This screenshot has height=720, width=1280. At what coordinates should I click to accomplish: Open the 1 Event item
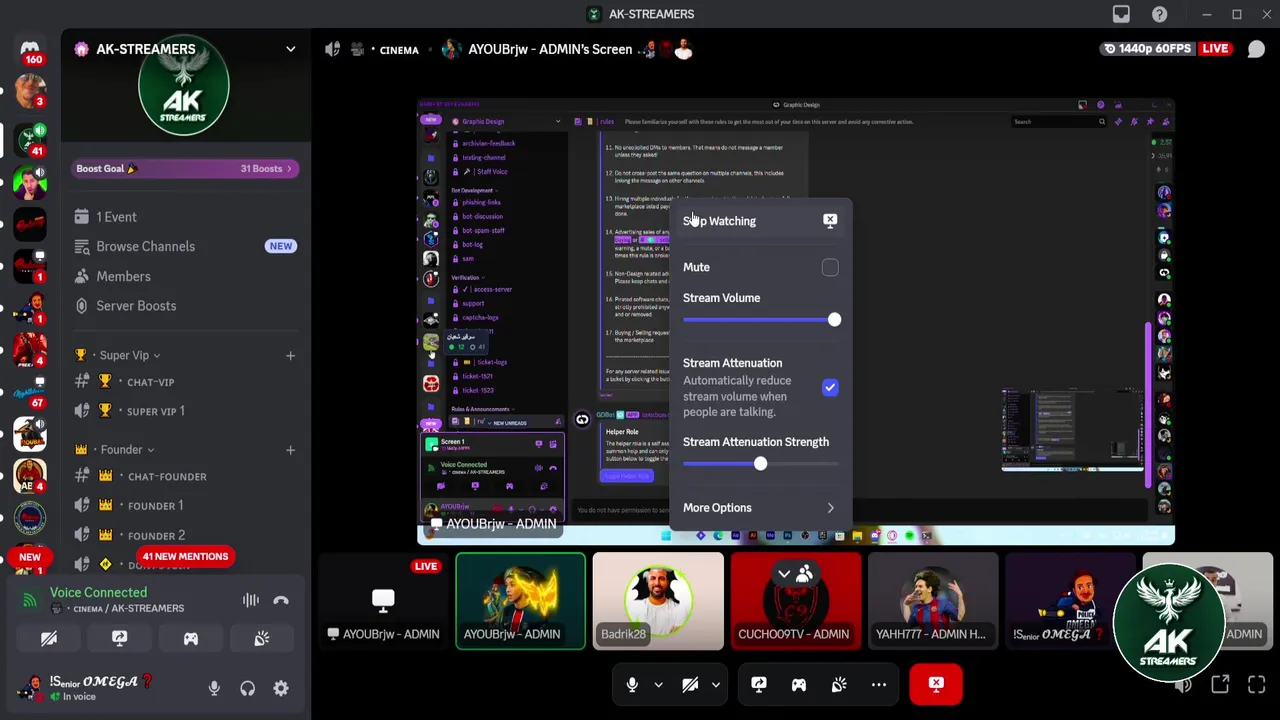pos(185,217)
